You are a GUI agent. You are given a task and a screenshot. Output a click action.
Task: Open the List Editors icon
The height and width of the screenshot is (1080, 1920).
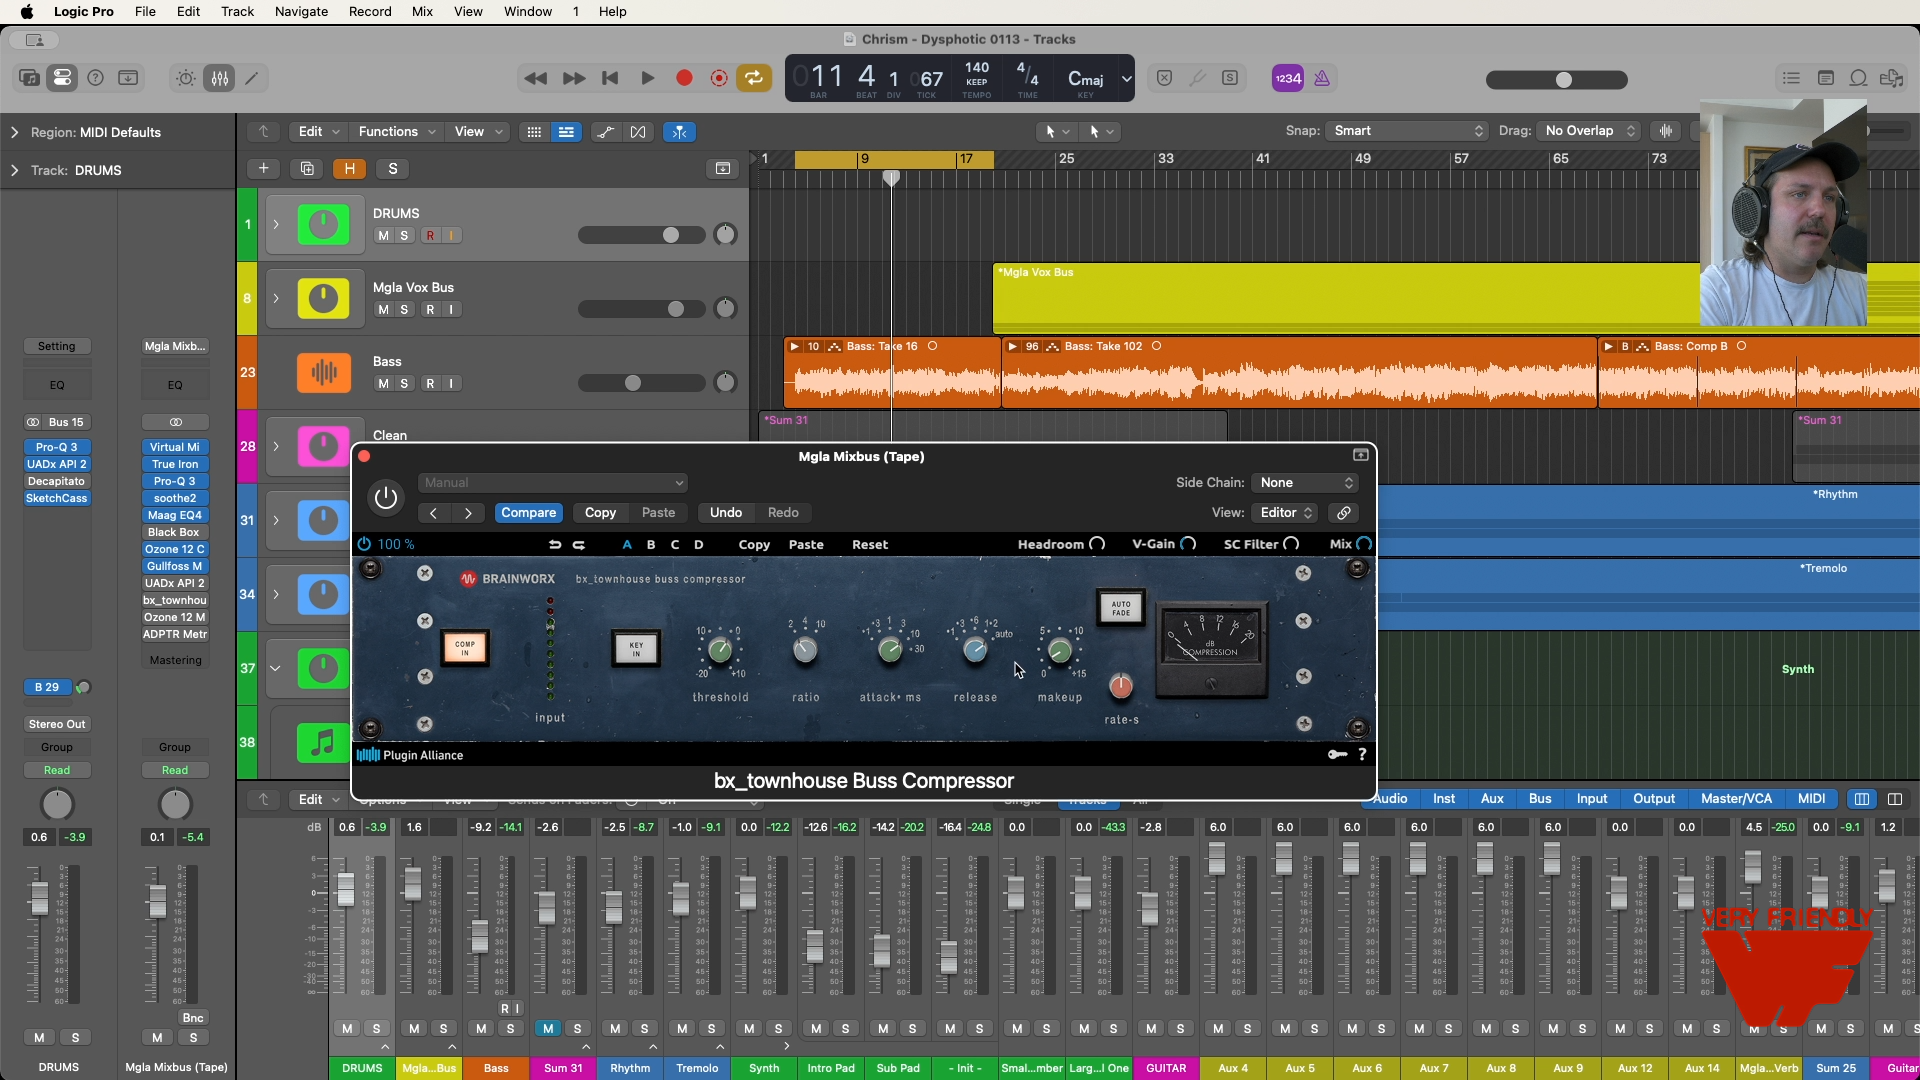(x=1791, y=78)
